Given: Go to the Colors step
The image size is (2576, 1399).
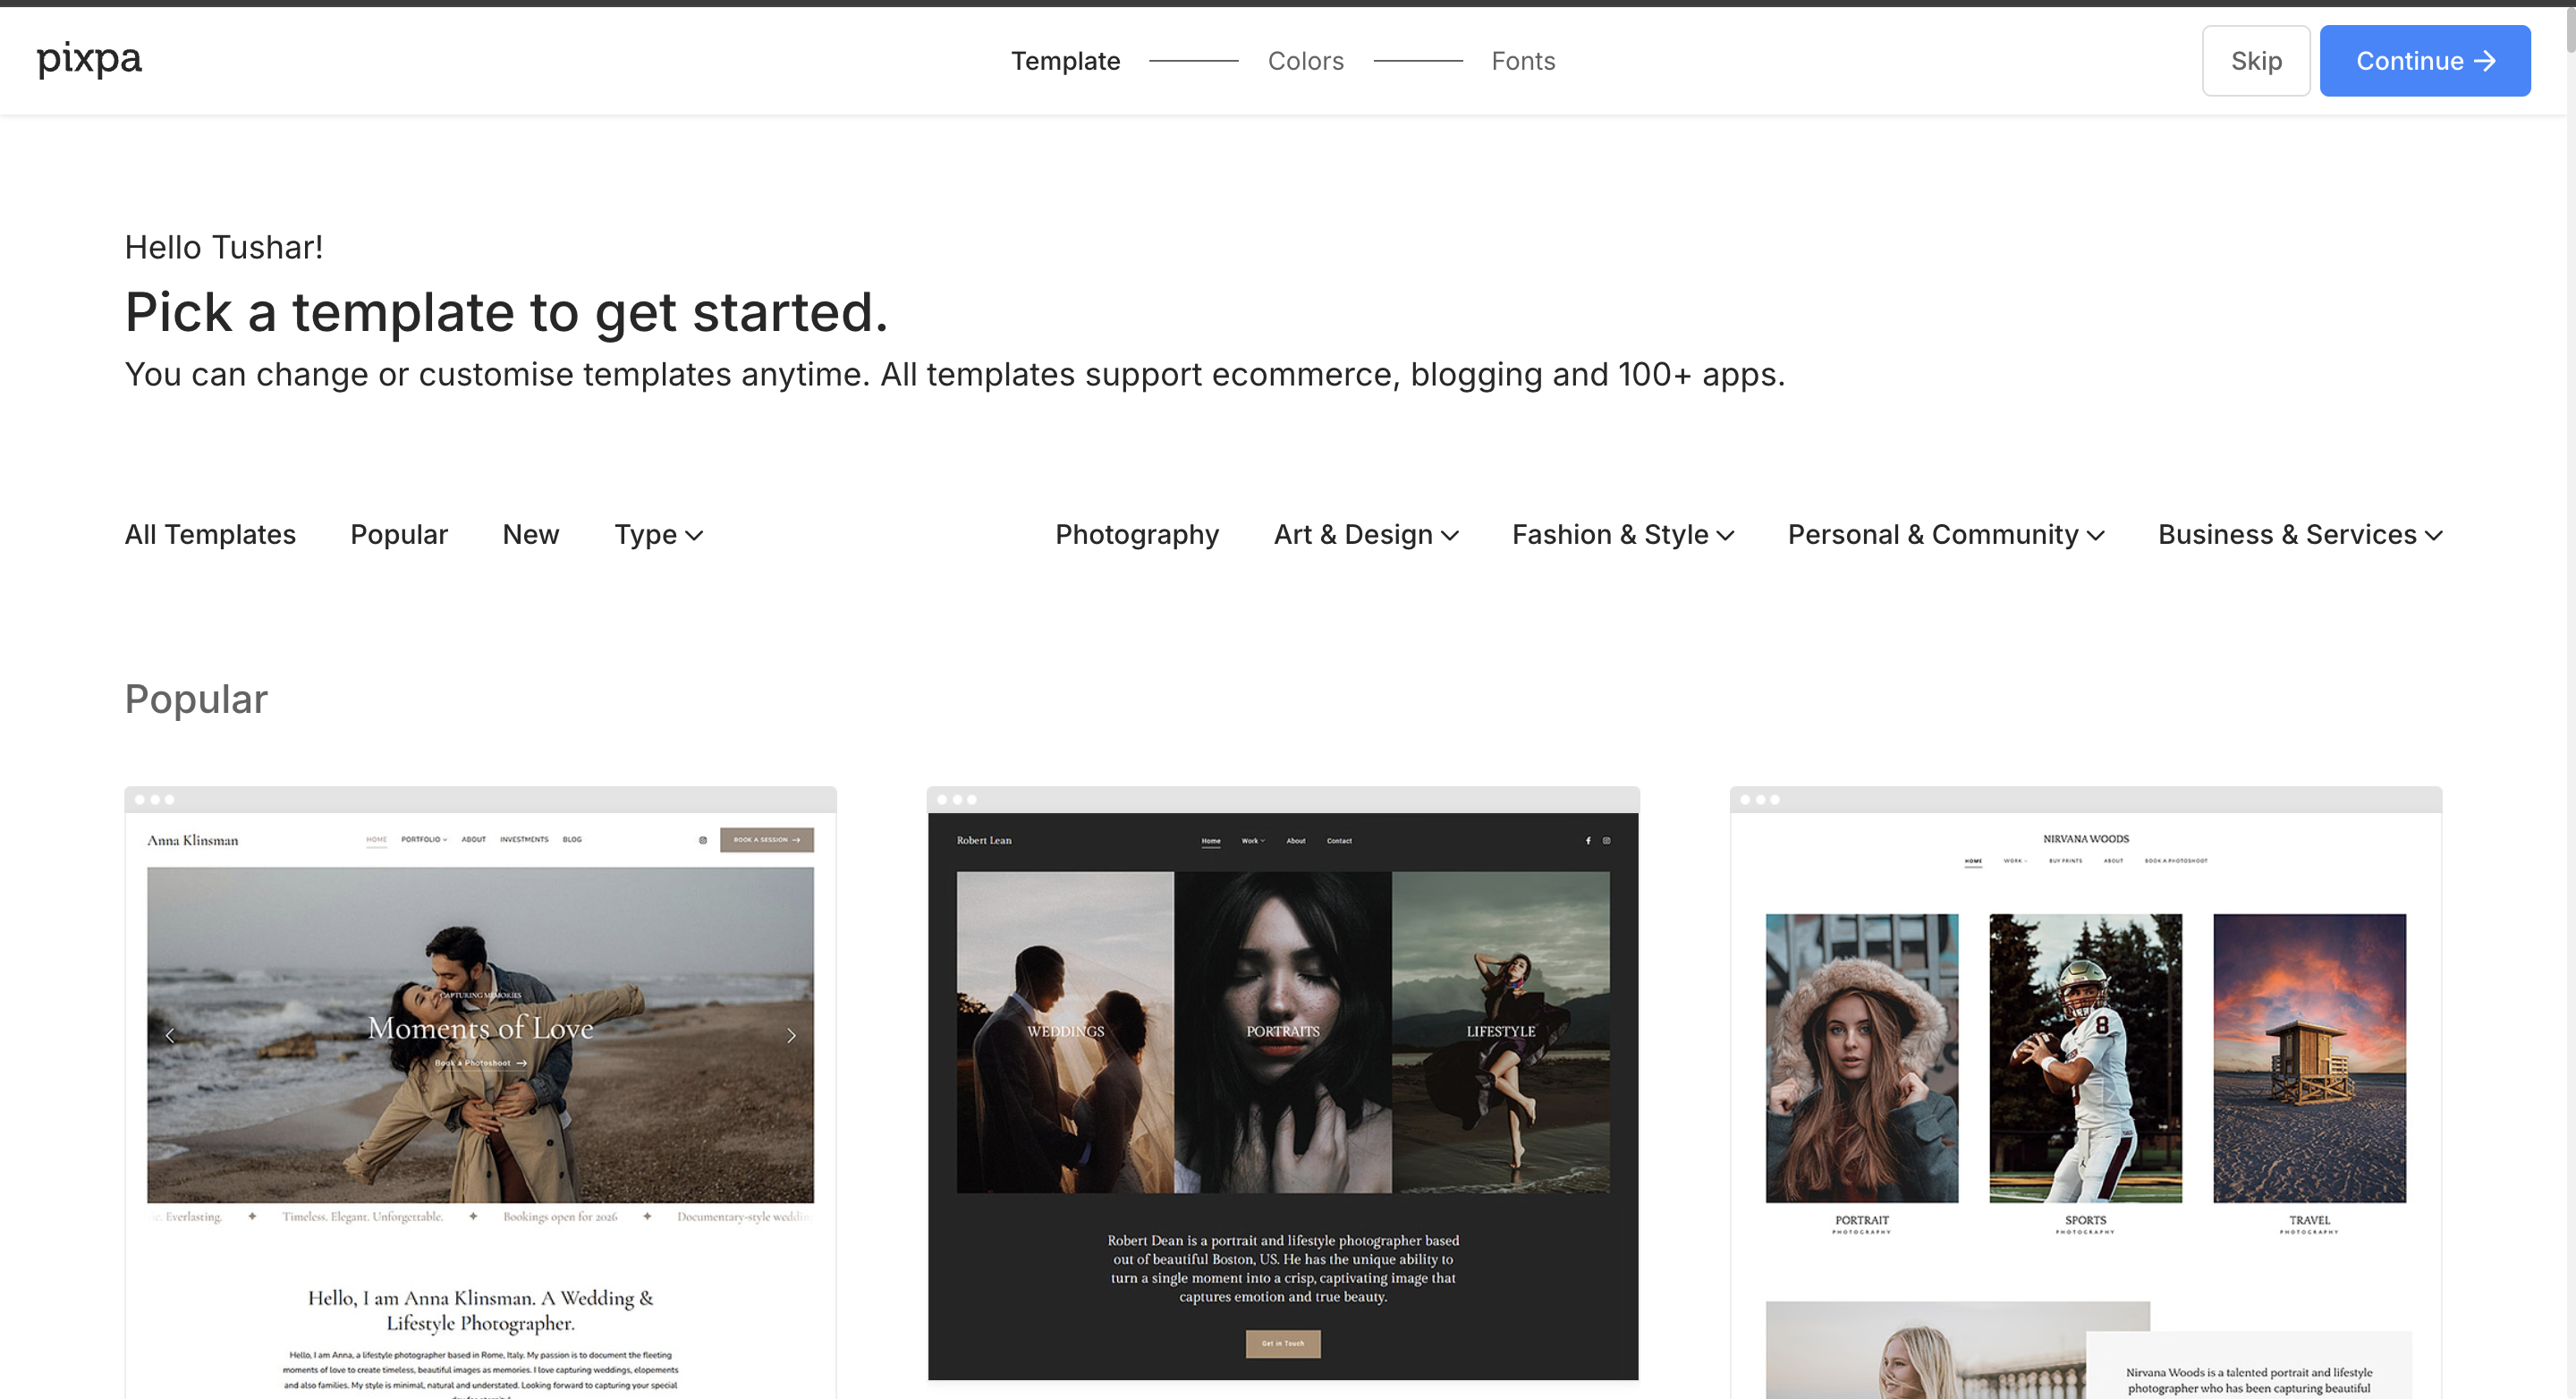Looking at the screenshot, I should [1305, 61].
